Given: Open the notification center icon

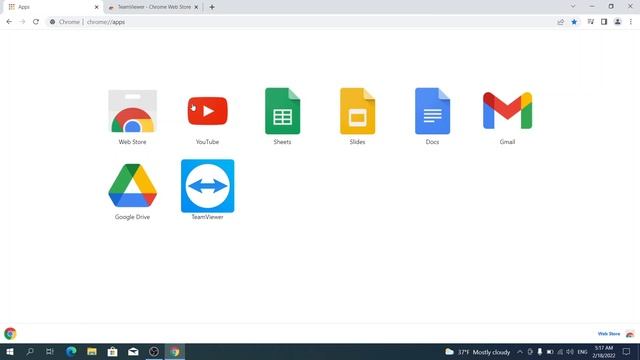Looking at the screenshot, I should pos(627,352).
